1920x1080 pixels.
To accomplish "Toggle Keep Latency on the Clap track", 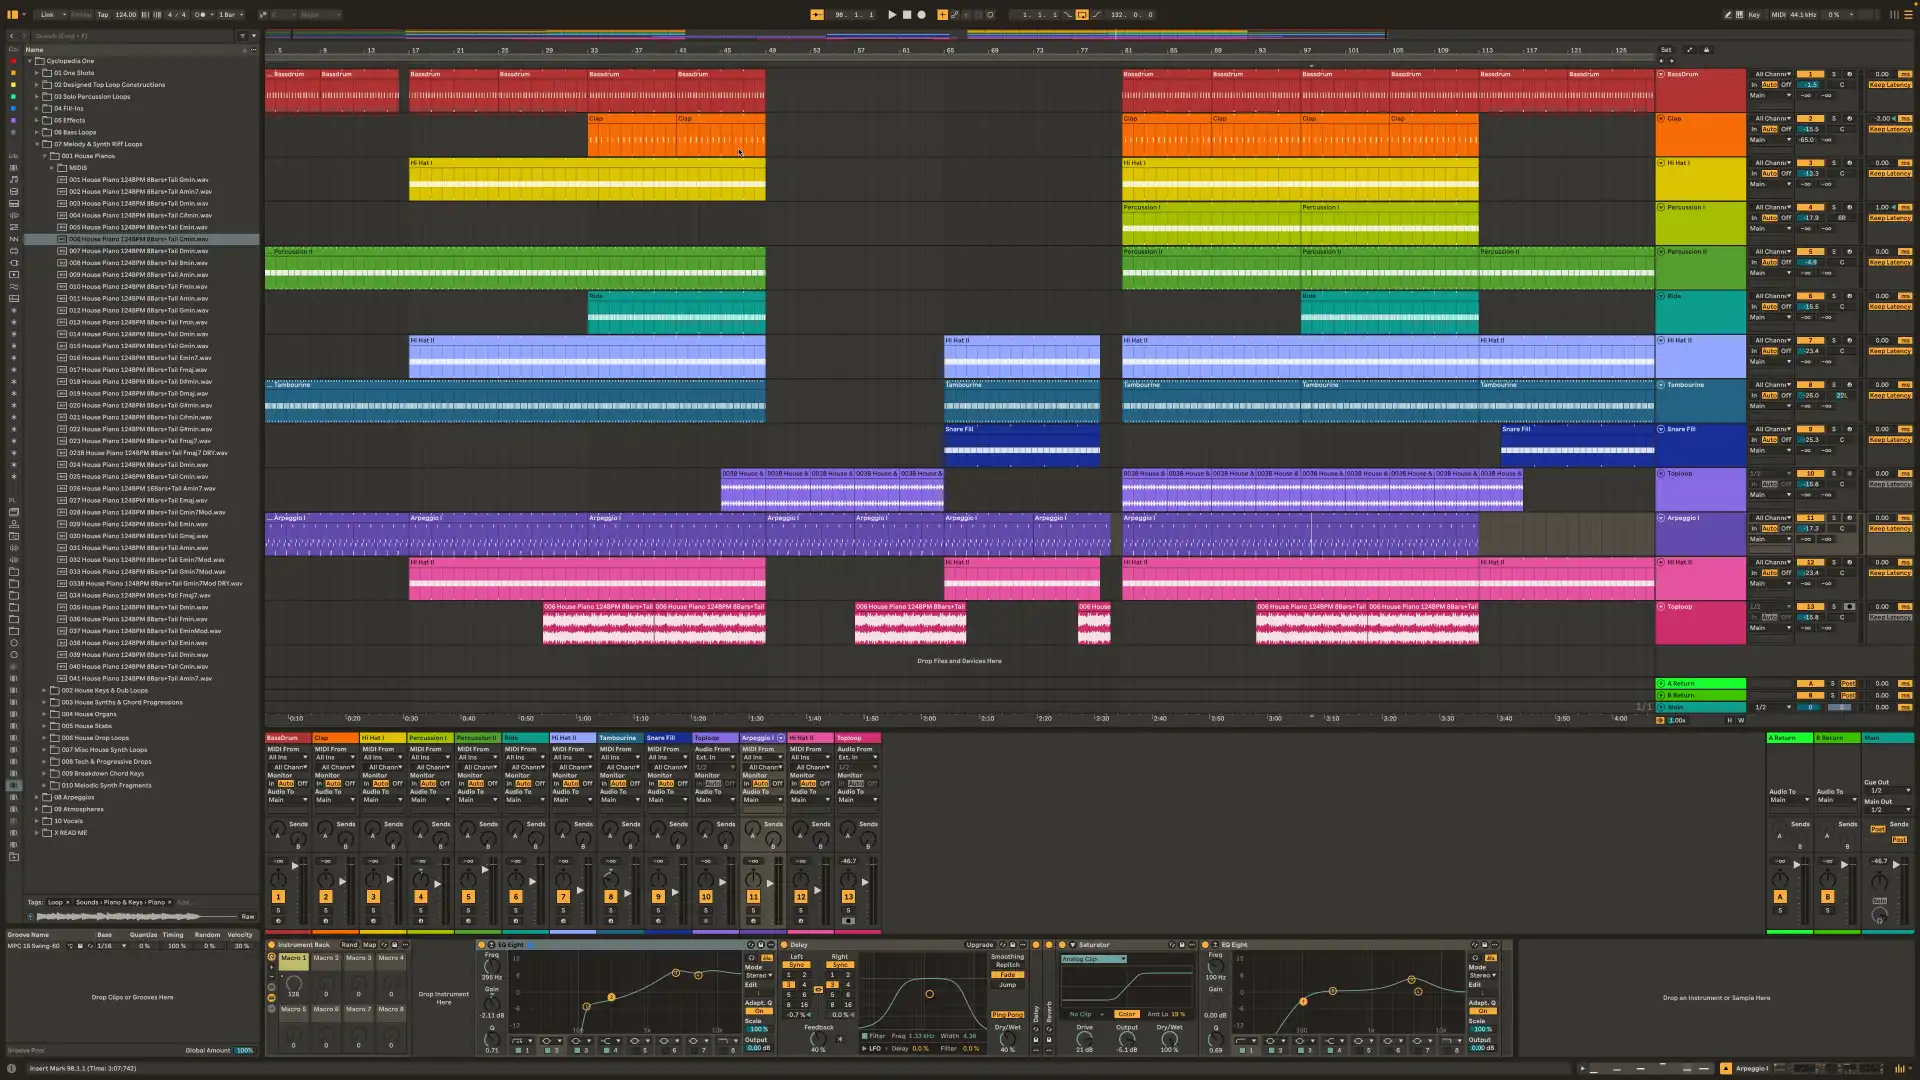I will click(x=1890, y=130).
